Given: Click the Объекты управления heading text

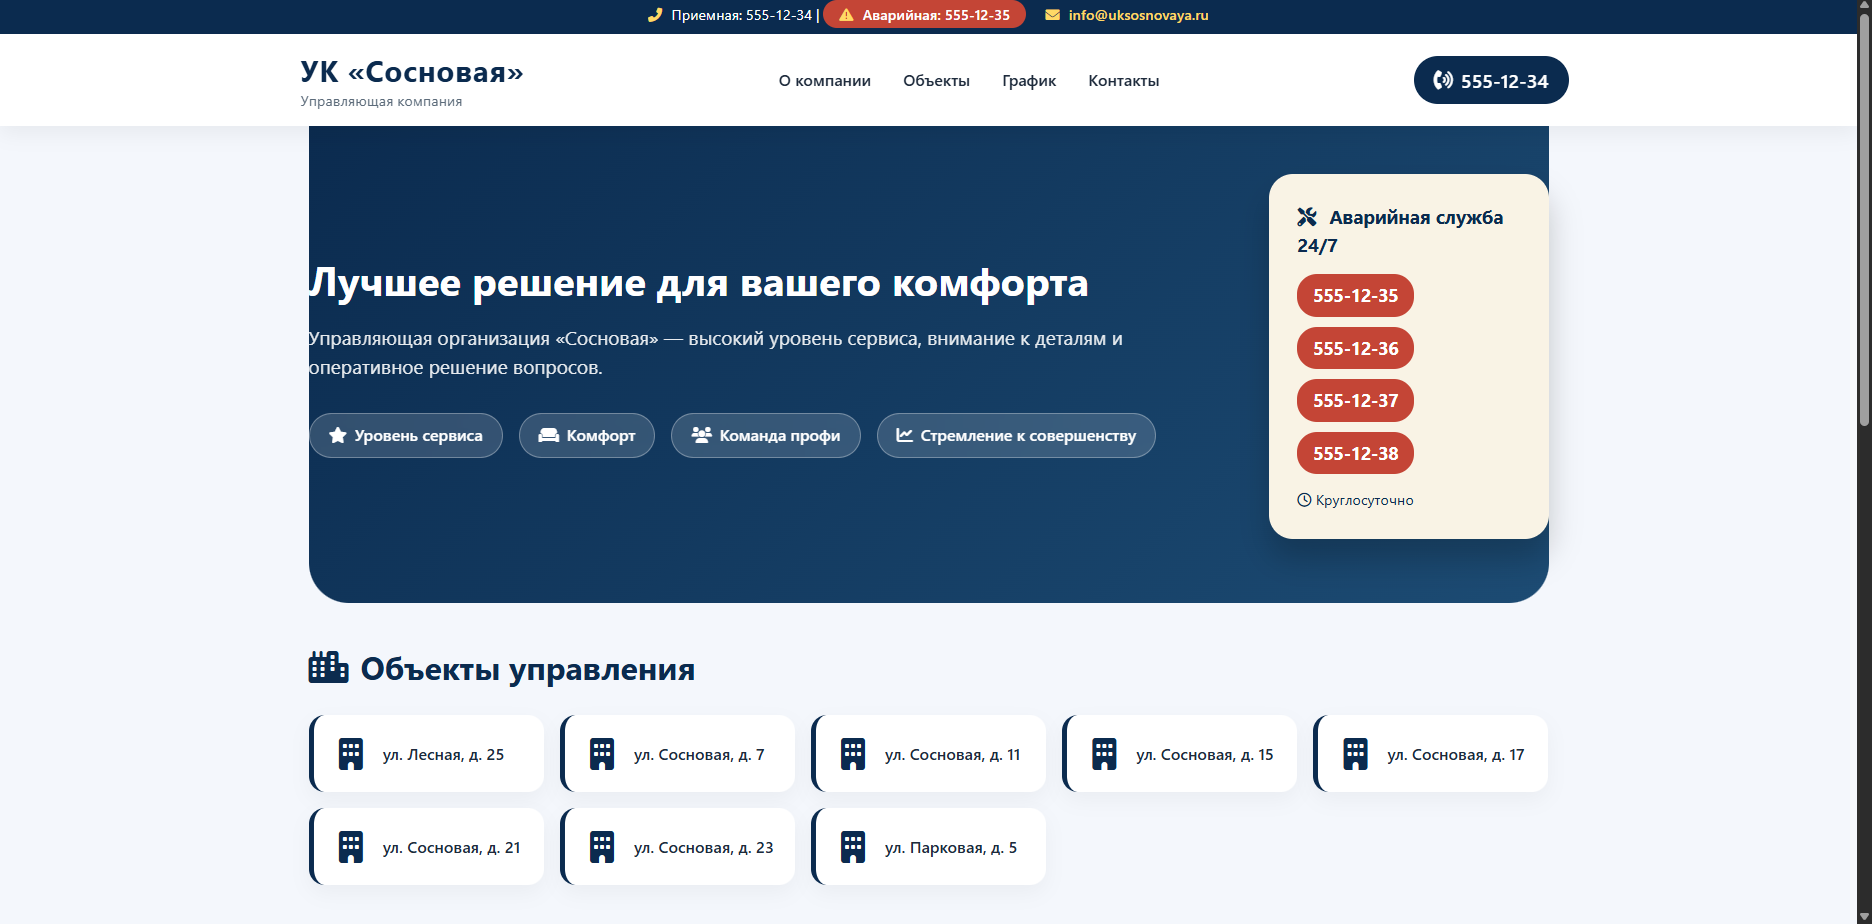Looking at the screenshot, I should (527, 669).
